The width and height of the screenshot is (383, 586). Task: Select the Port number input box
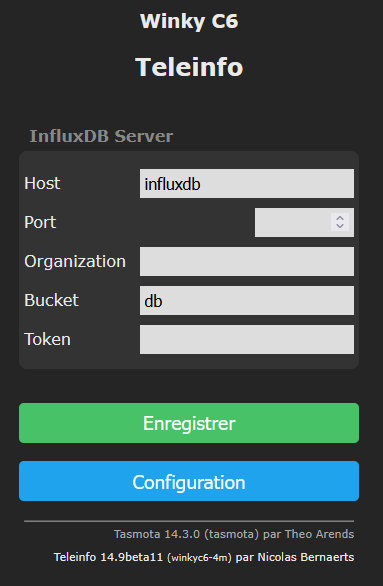tap(304, 222)
